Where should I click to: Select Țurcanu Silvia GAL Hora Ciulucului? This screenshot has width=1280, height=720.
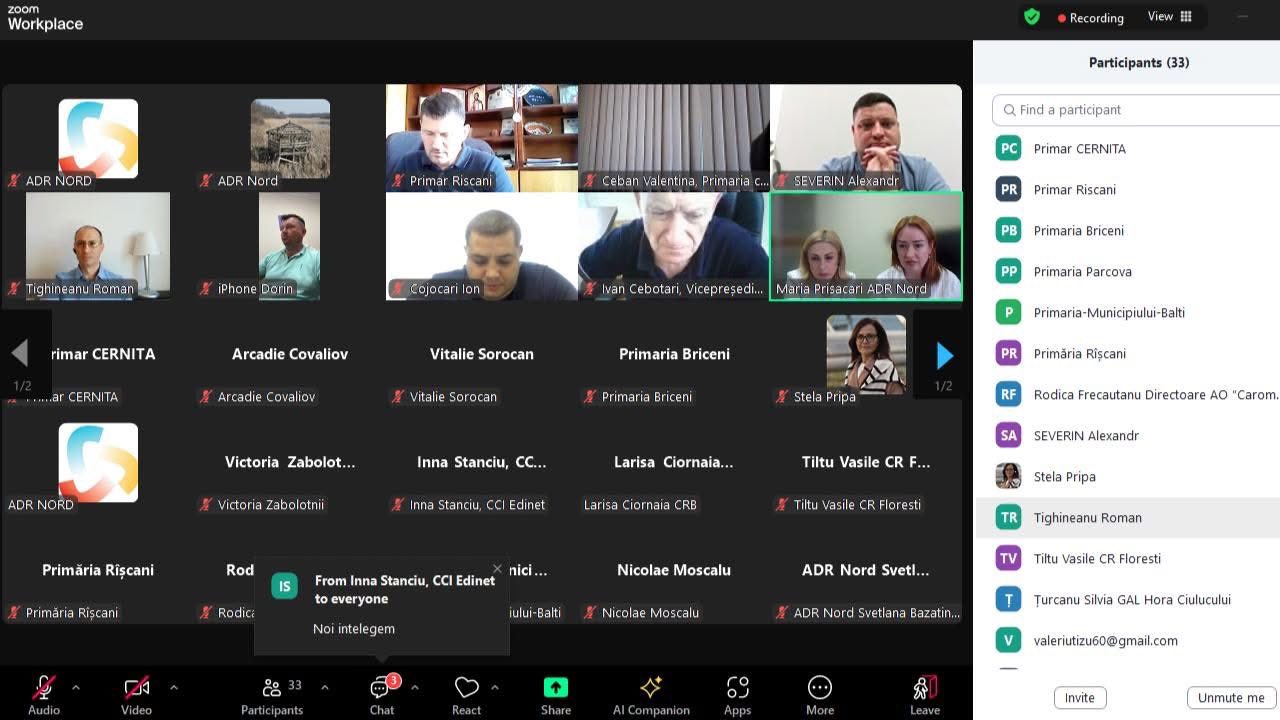coord(1128,600)
